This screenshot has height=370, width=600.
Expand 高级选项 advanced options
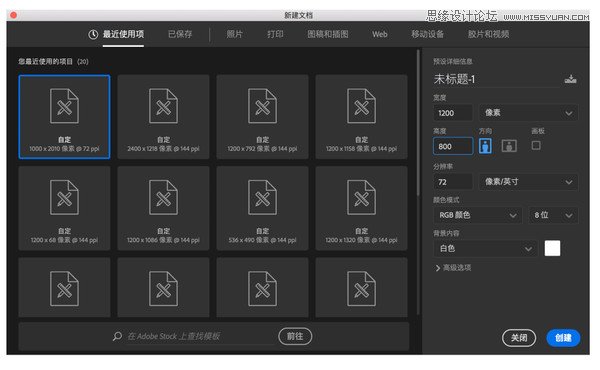(453, 268)
